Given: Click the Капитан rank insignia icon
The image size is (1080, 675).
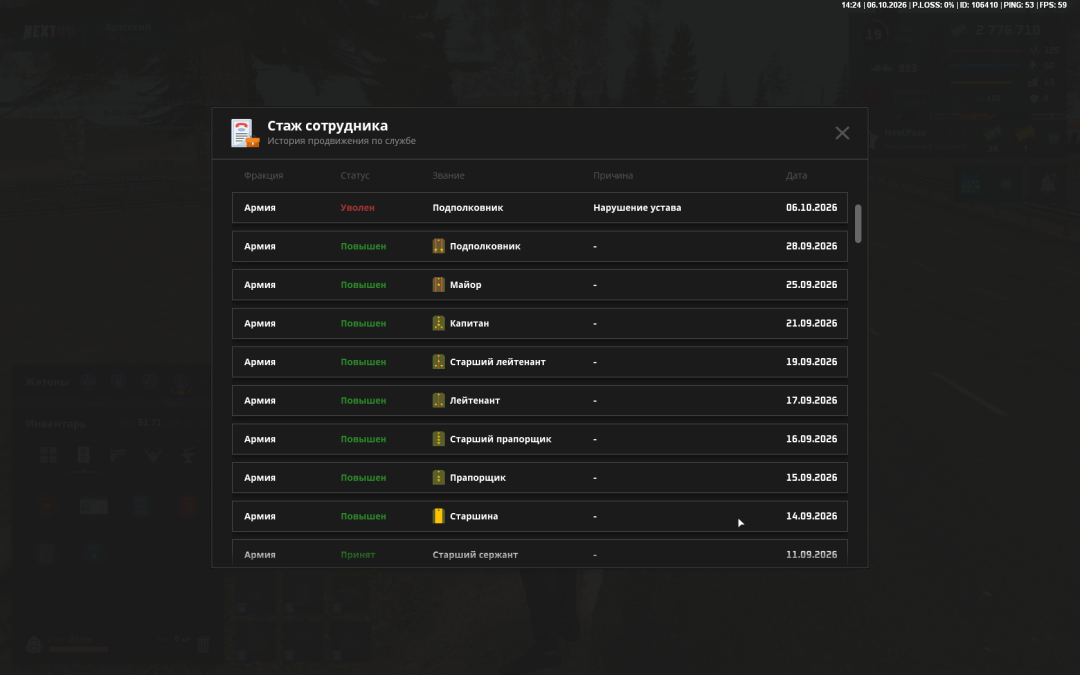Looking at the screenshot, I should tap(439, 323).
